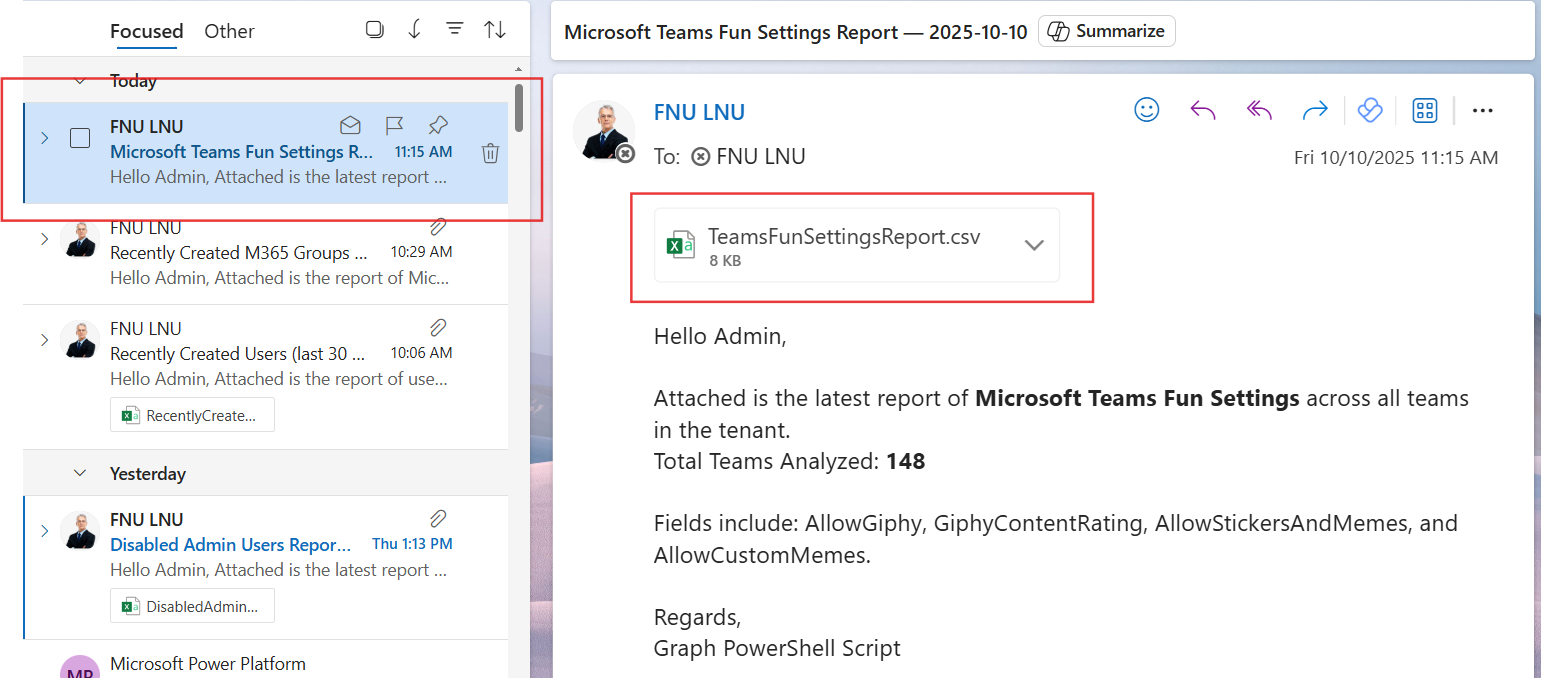The height and width of the screenshot is (678, 1541).
Task: Forward the email using arrow icon
Action: pos(1314,110)
